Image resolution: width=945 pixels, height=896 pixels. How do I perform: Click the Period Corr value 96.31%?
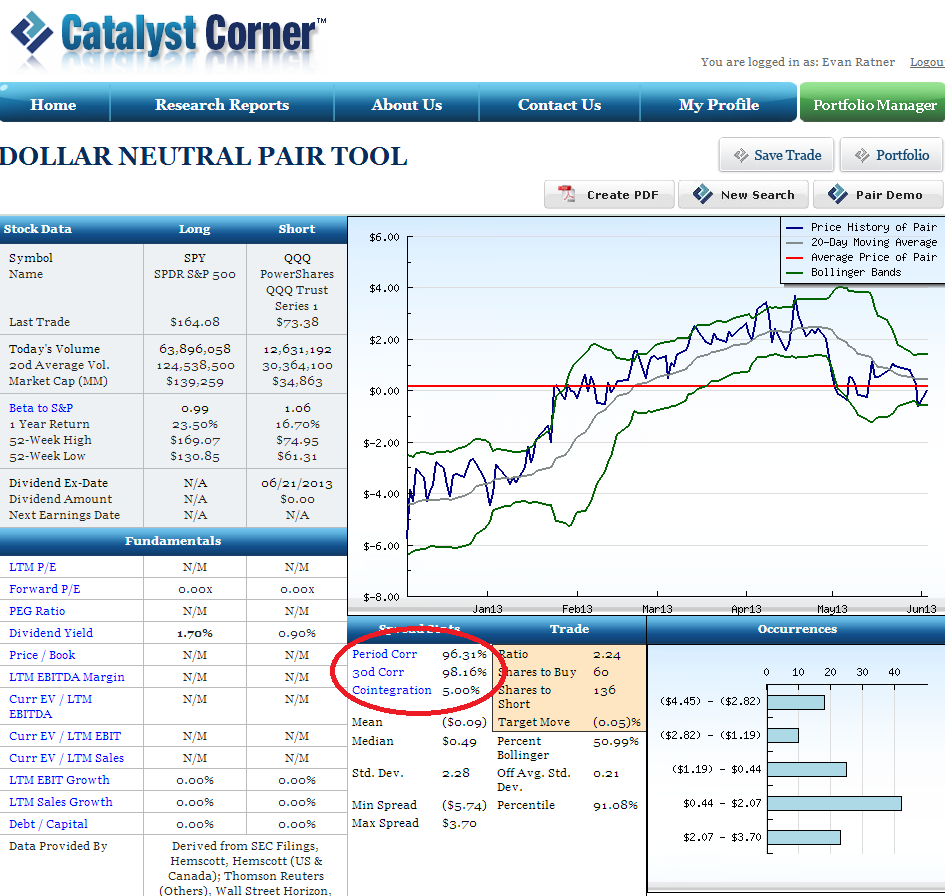[464, 654]
